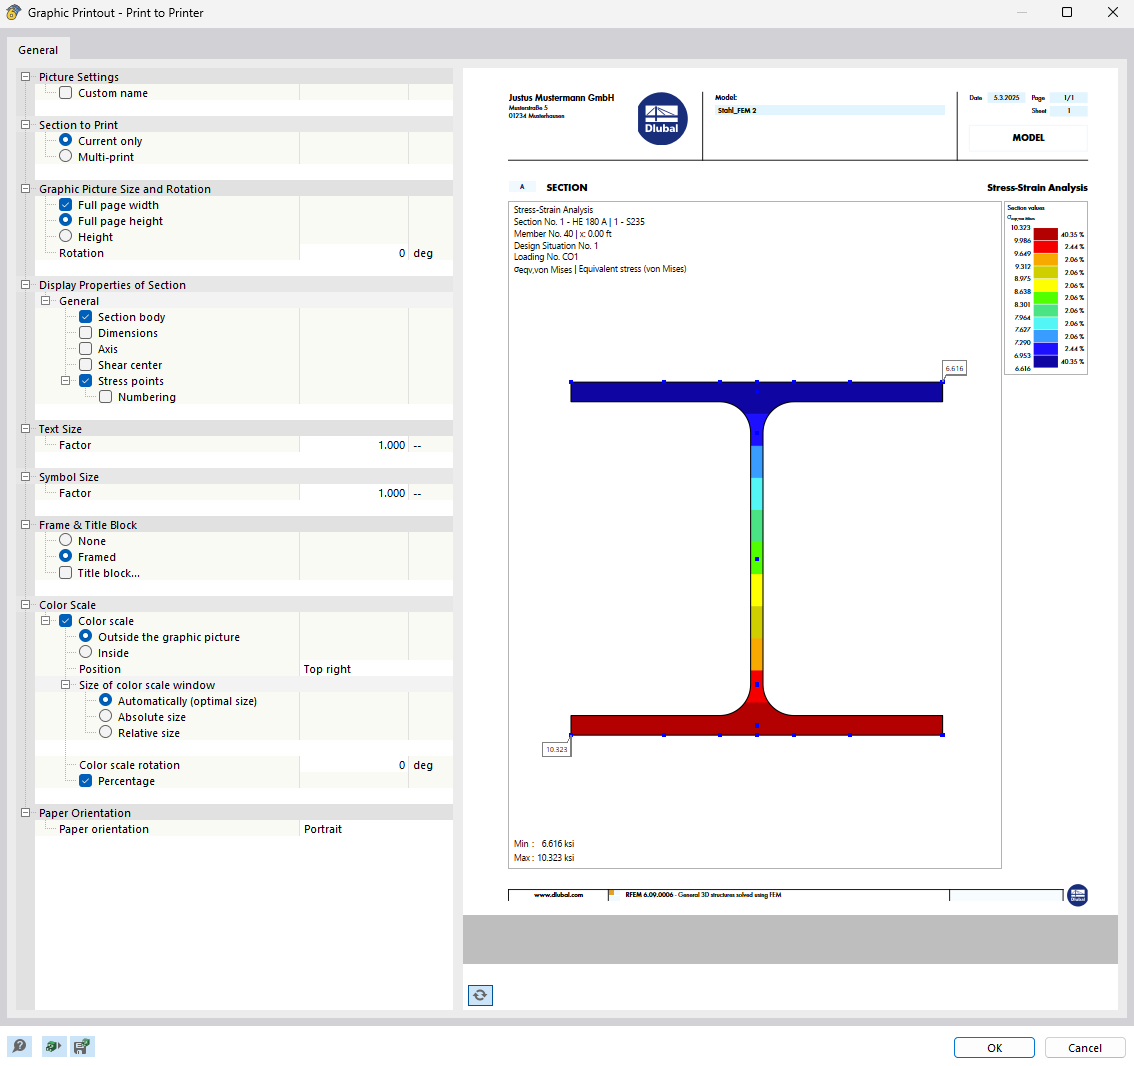Select Full page height radio button
Viewport: 1134px width, 1066px height.
click(x=66, y=221)
